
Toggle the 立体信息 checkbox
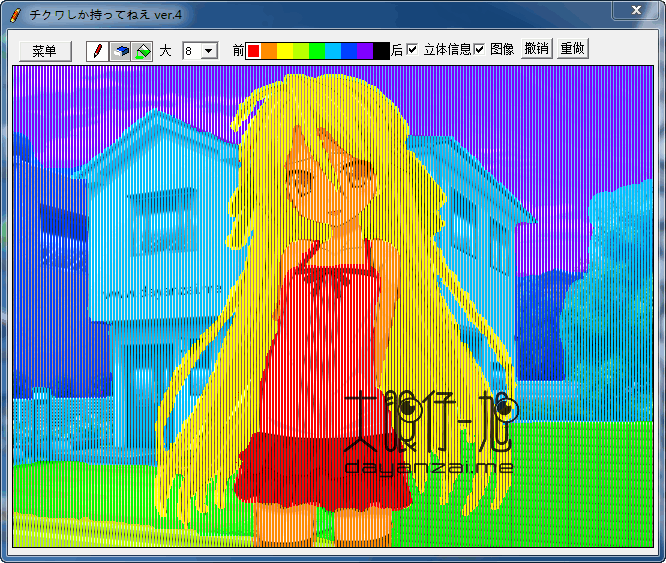coord(412,49)
